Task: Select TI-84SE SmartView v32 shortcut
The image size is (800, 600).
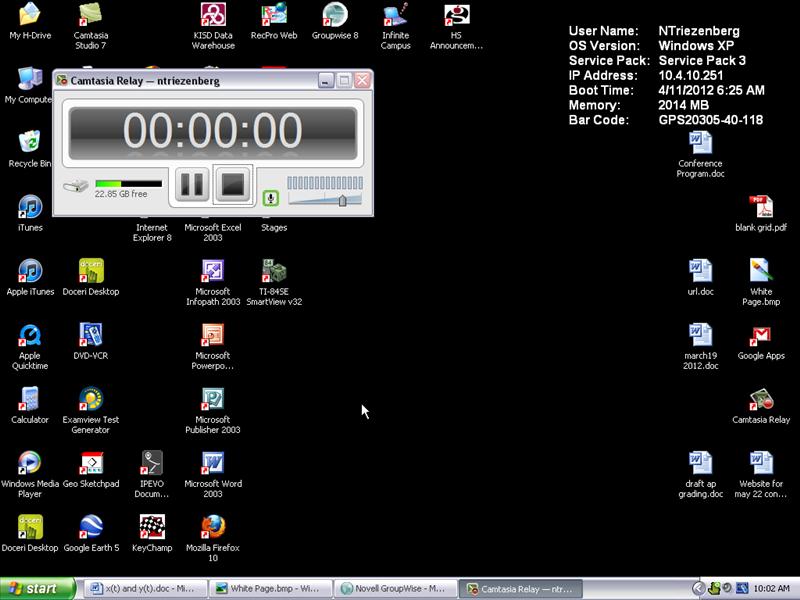Action: point(274,282)
